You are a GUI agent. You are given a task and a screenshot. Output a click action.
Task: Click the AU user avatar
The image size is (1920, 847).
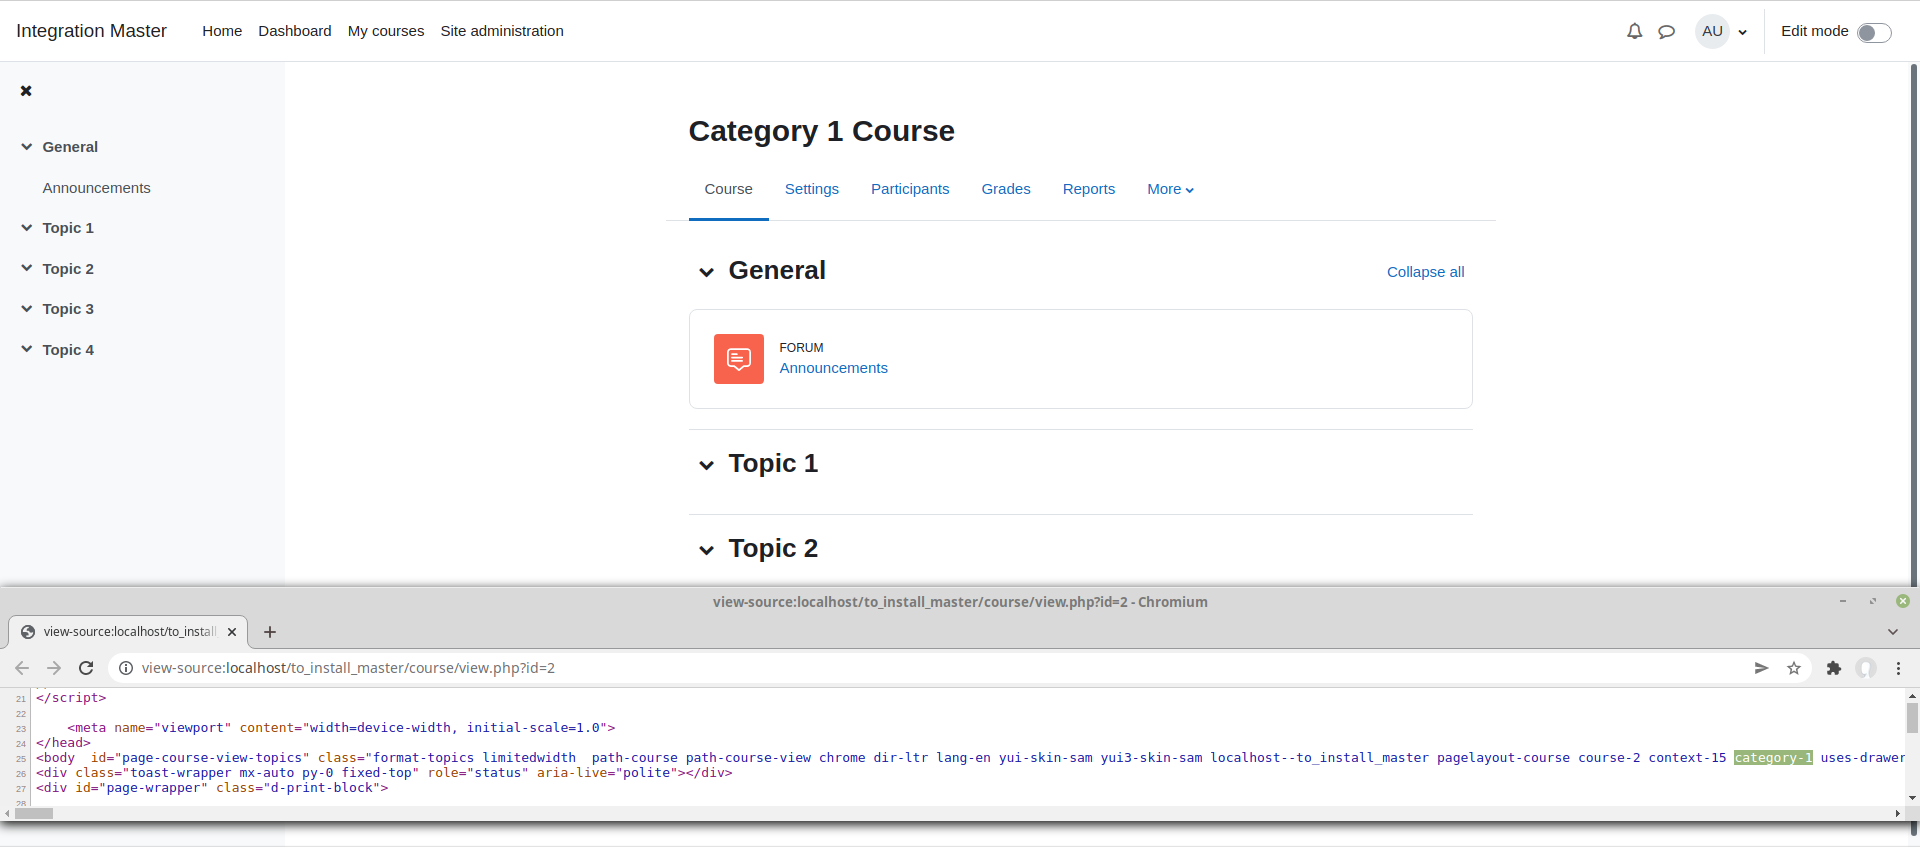[1712, 31]
